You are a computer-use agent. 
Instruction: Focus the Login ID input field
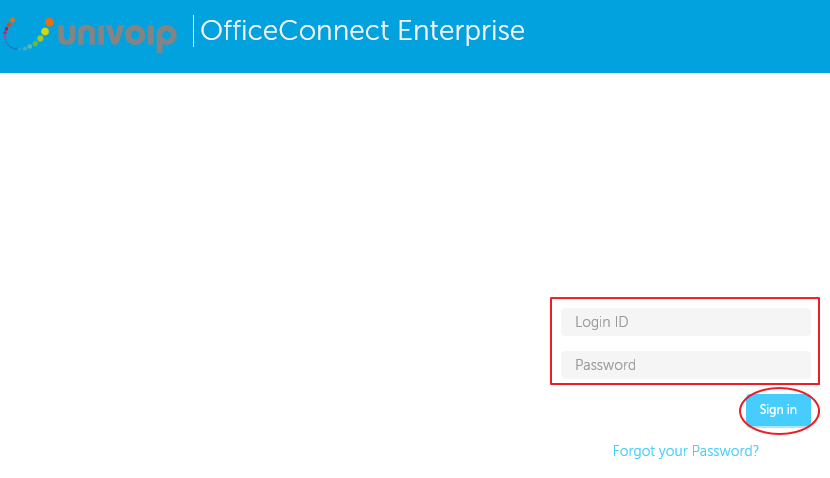point(685,322)
